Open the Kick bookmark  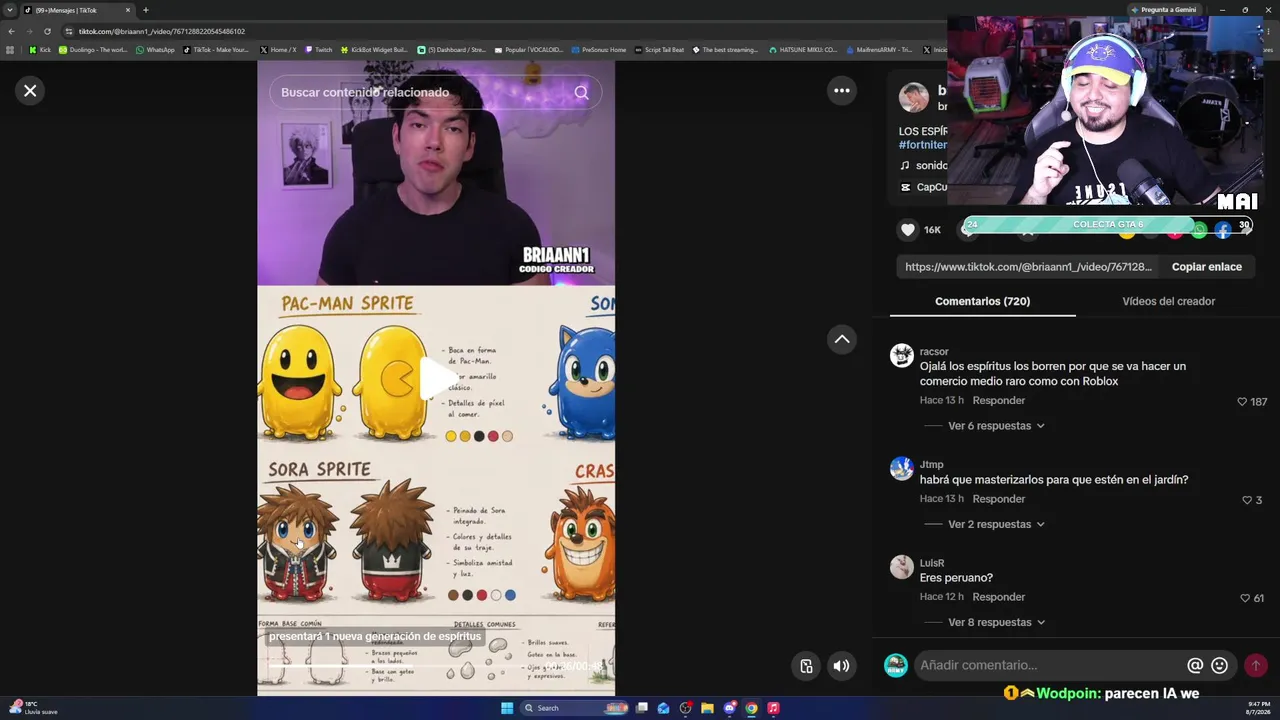coord(39,49)
